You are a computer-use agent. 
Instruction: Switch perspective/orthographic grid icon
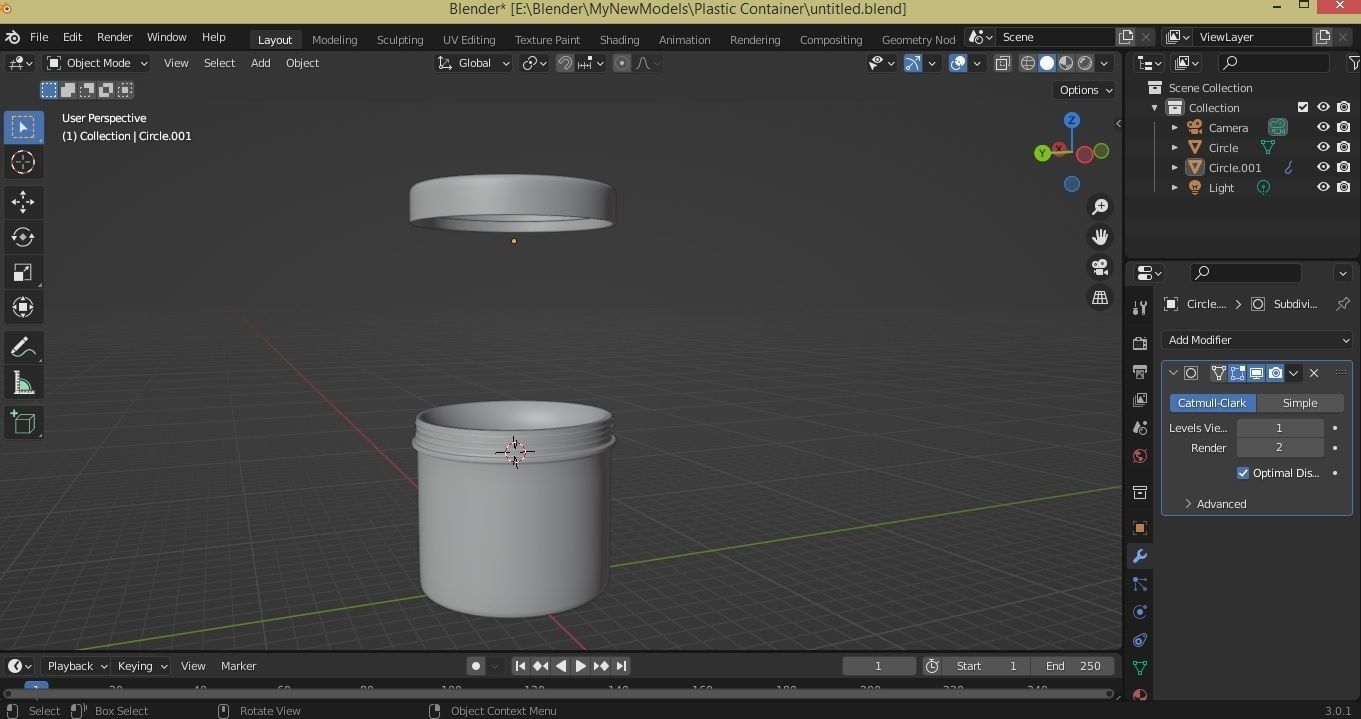pyautogui.click(x=1100, y=298)
